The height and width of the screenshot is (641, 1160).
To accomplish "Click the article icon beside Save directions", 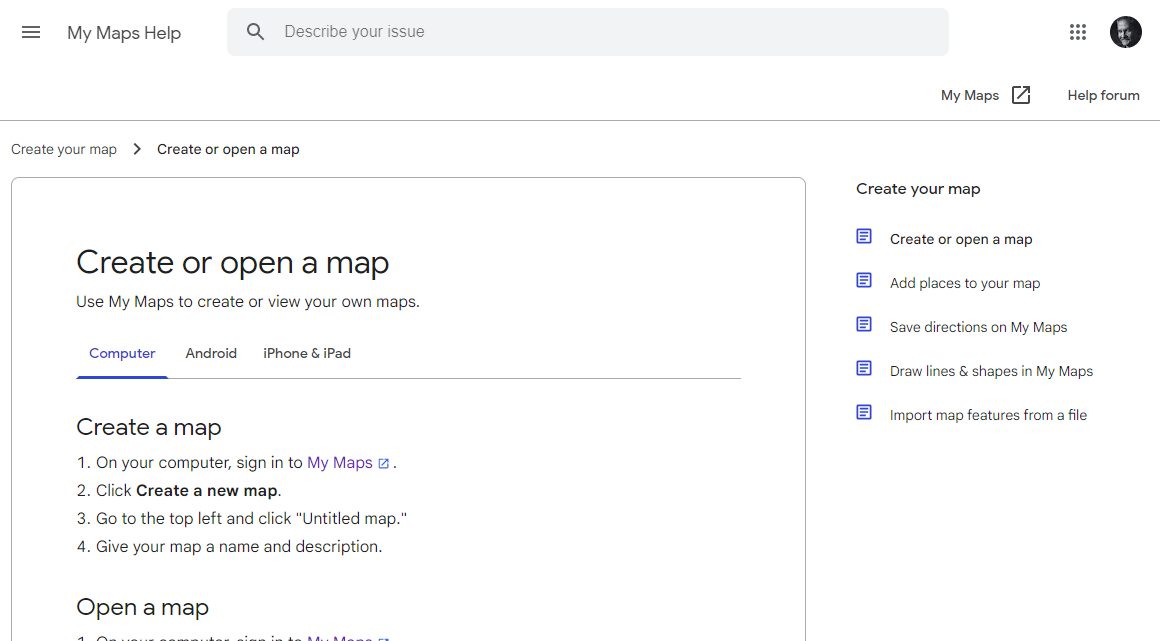I will click(864, 325).
